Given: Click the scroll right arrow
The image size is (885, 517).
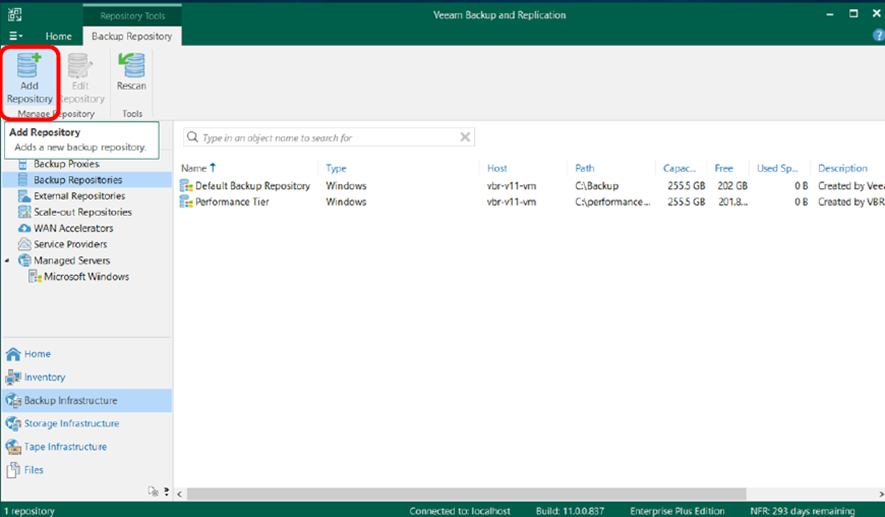Looking at the screenshot, I should click(881, 494).
